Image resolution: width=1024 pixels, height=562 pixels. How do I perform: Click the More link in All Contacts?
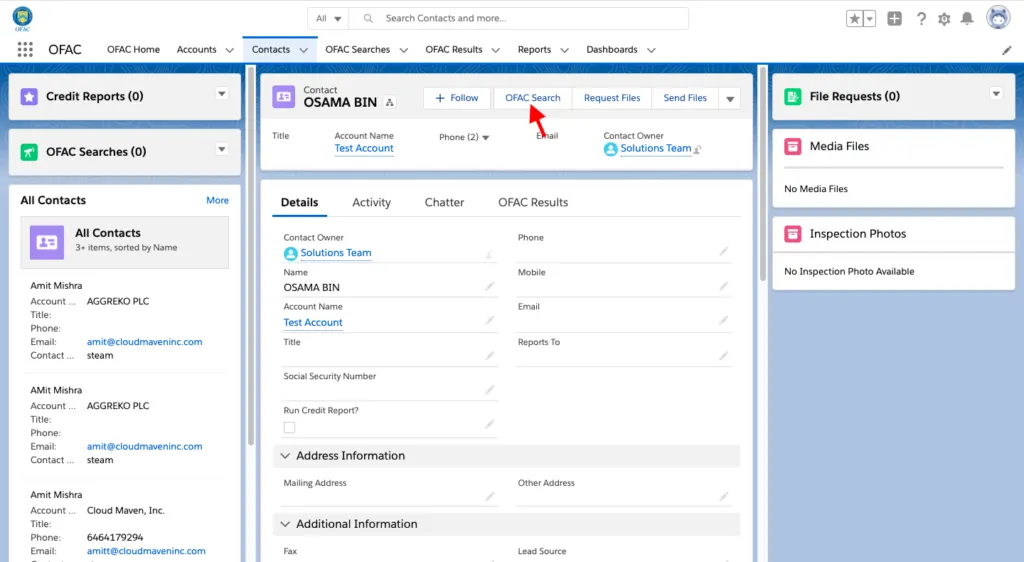click(217, 200)
